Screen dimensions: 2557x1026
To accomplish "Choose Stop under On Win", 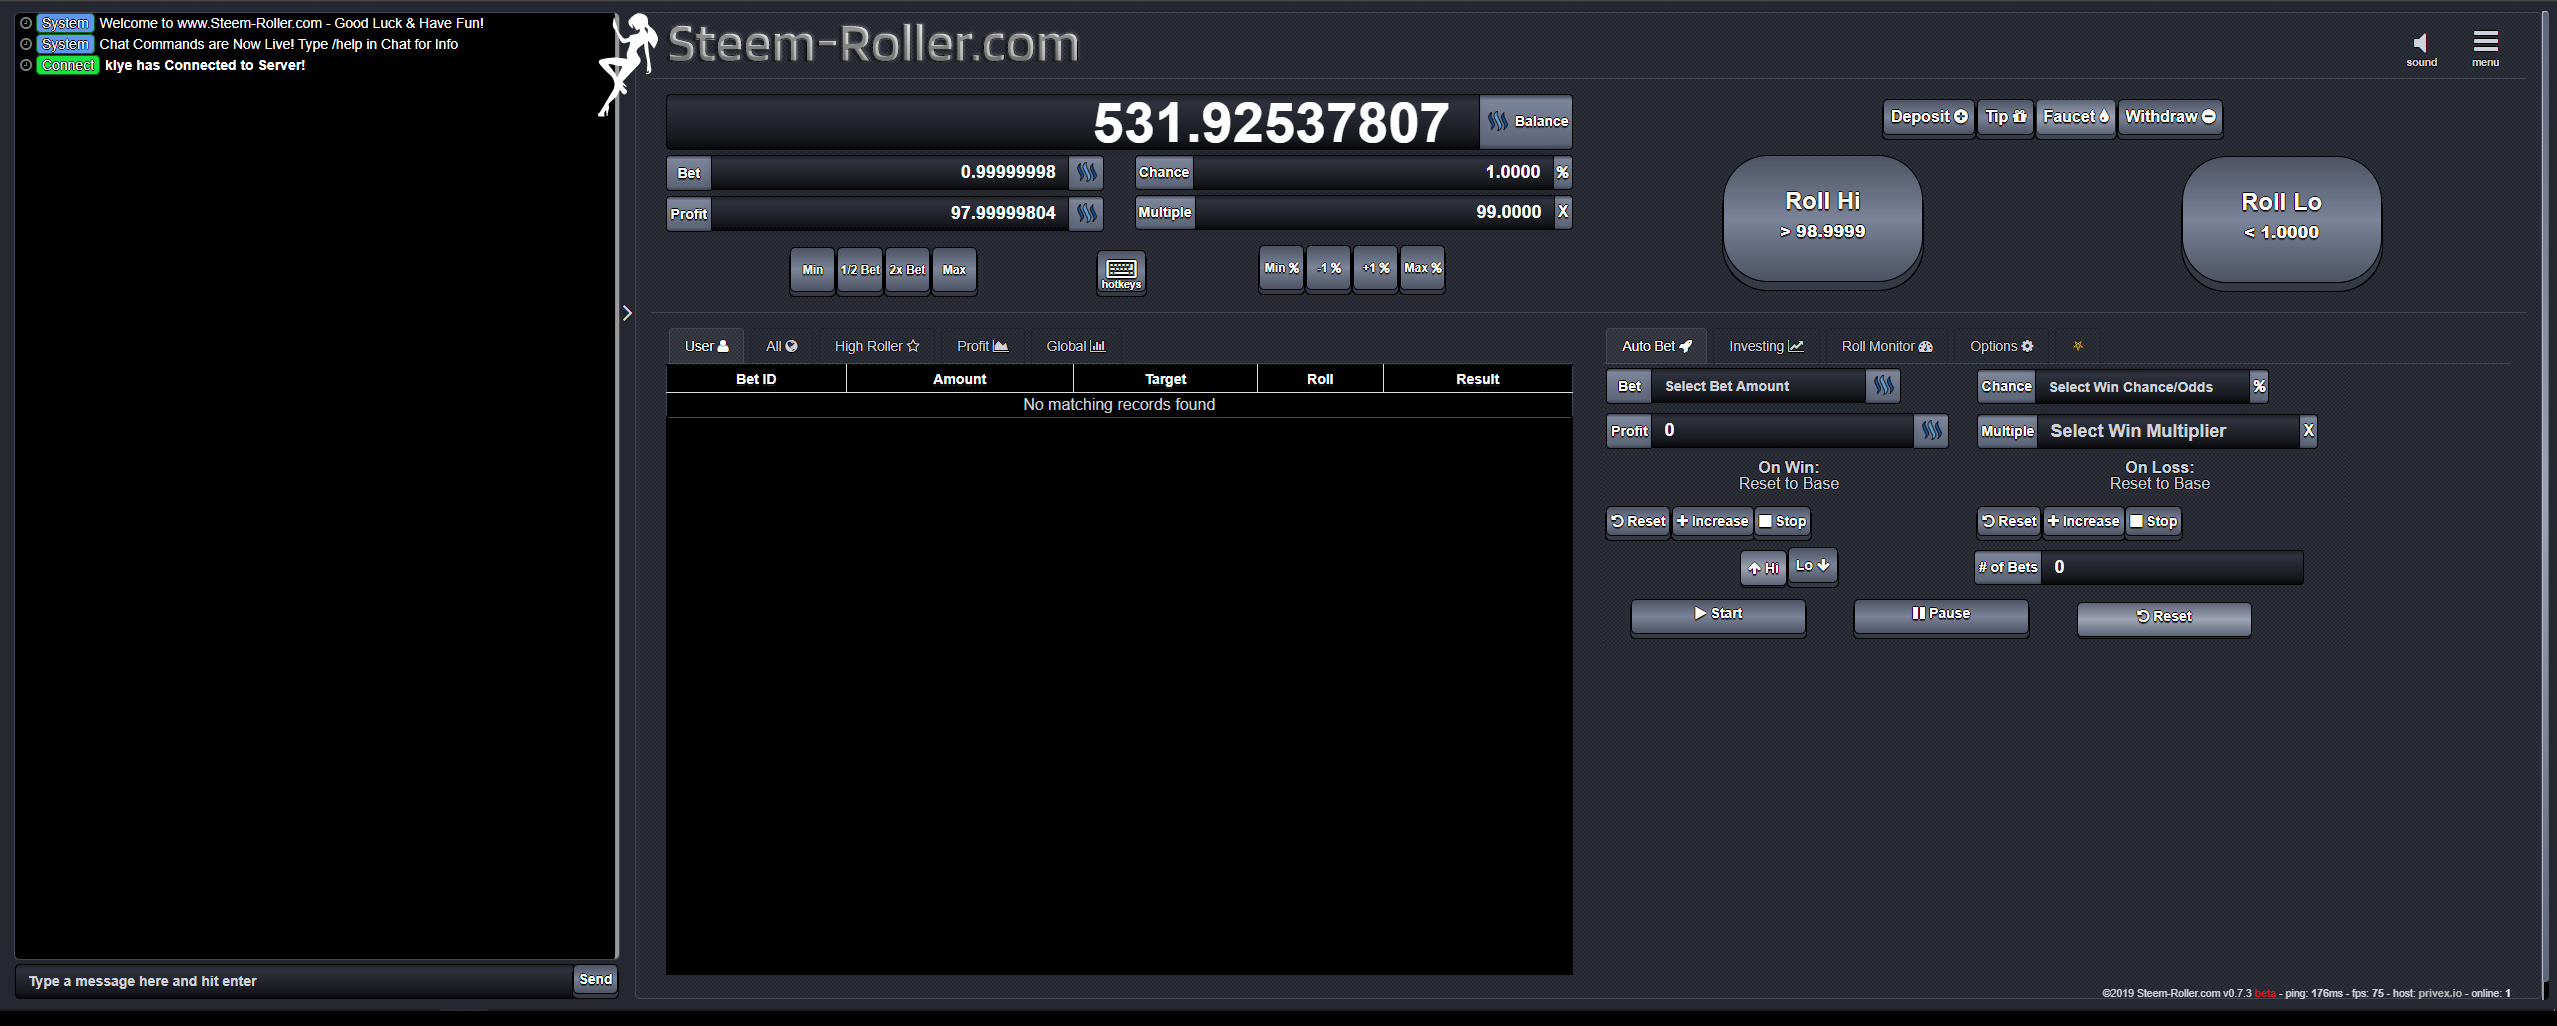I will pyautogui.click(x=1782, y=521).
